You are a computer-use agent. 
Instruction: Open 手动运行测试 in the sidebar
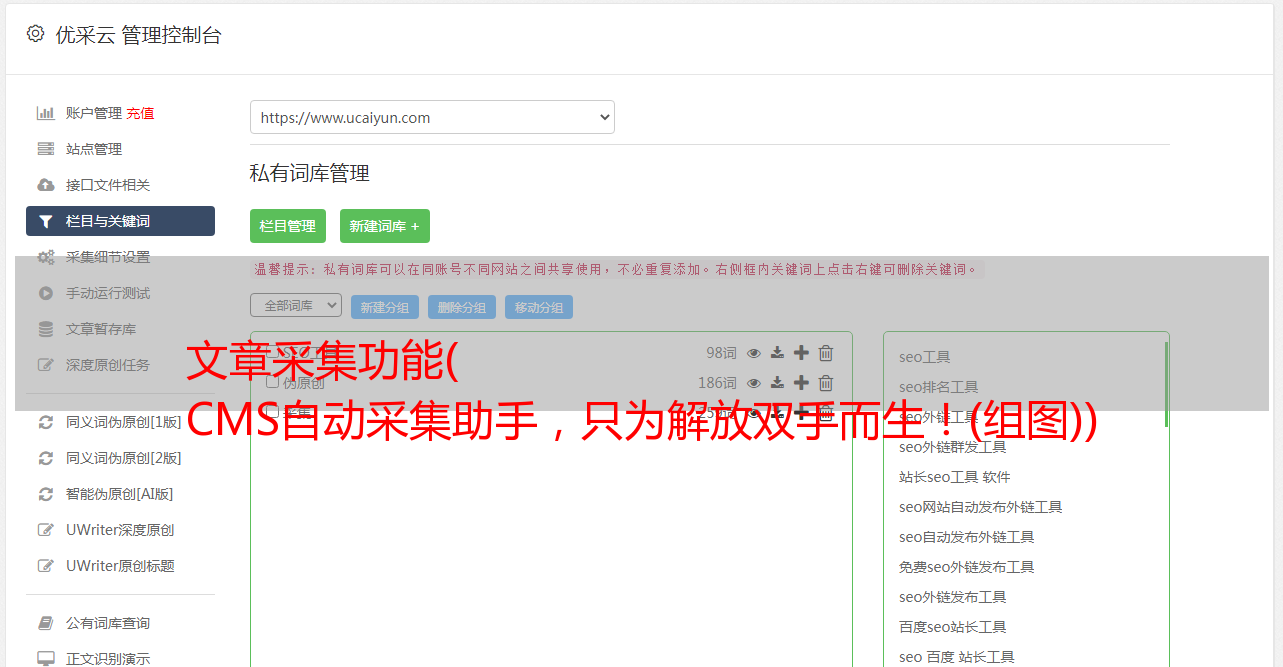coord(108,293)
